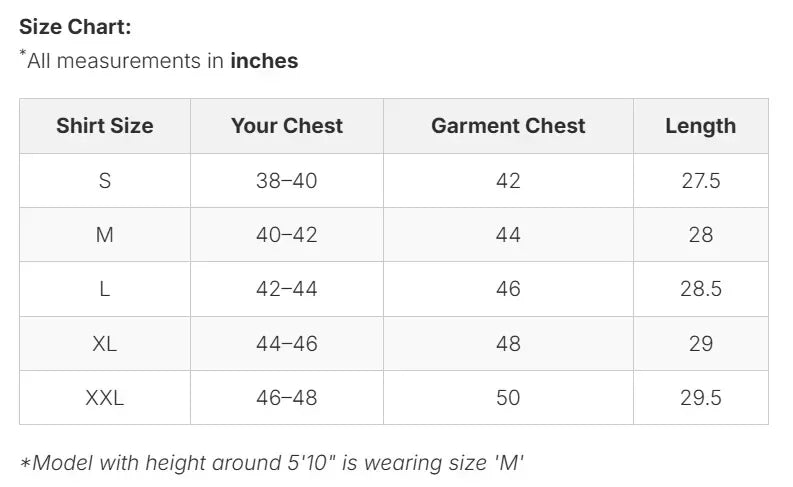Click the XXL shirt size cell
This screenshot has height=487, width=793.
105,397
